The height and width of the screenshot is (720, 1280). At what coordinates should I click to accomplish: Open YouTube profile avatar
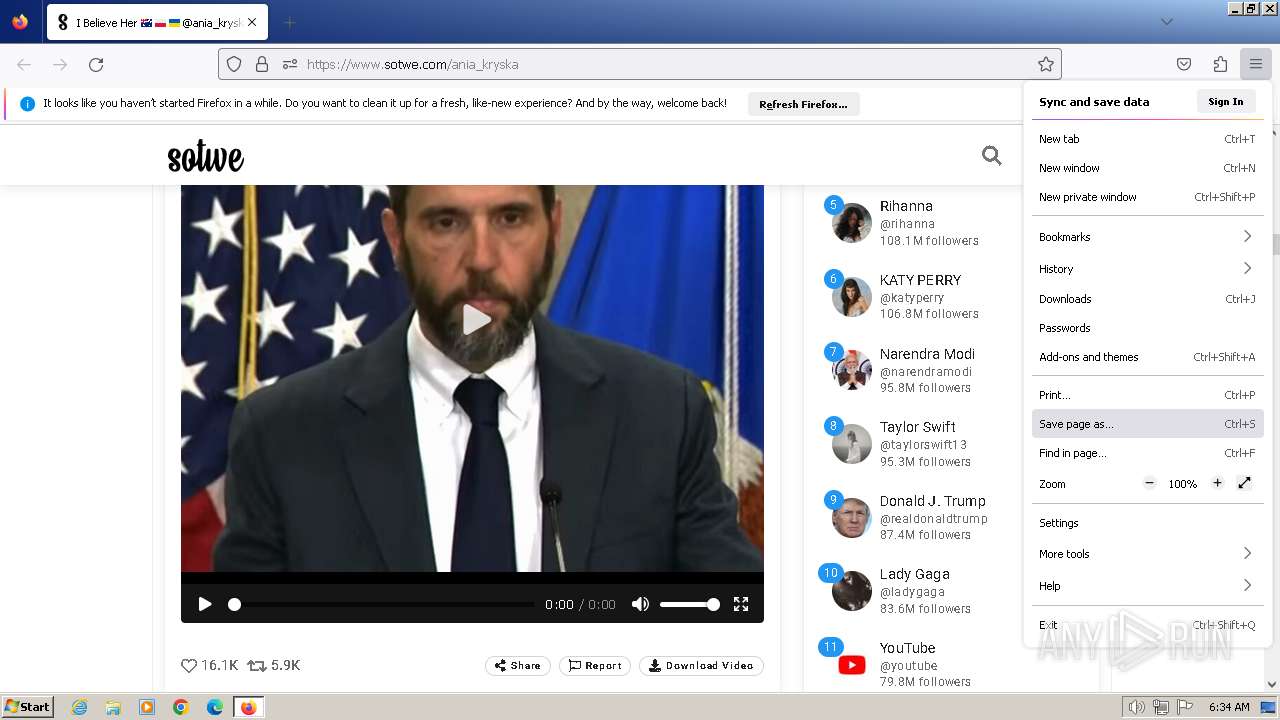tap(852, 665)
